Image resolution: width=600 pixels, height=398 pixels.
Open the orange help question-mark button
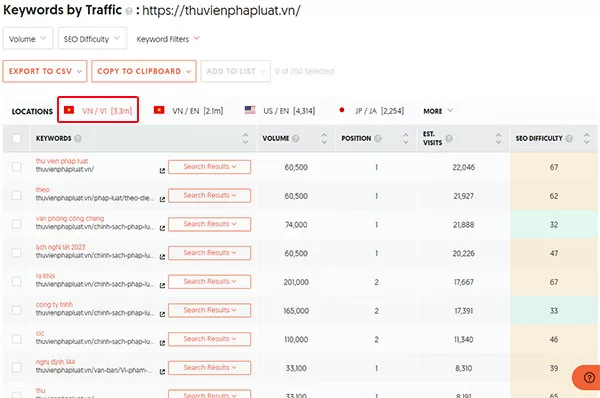click(589, 378)
